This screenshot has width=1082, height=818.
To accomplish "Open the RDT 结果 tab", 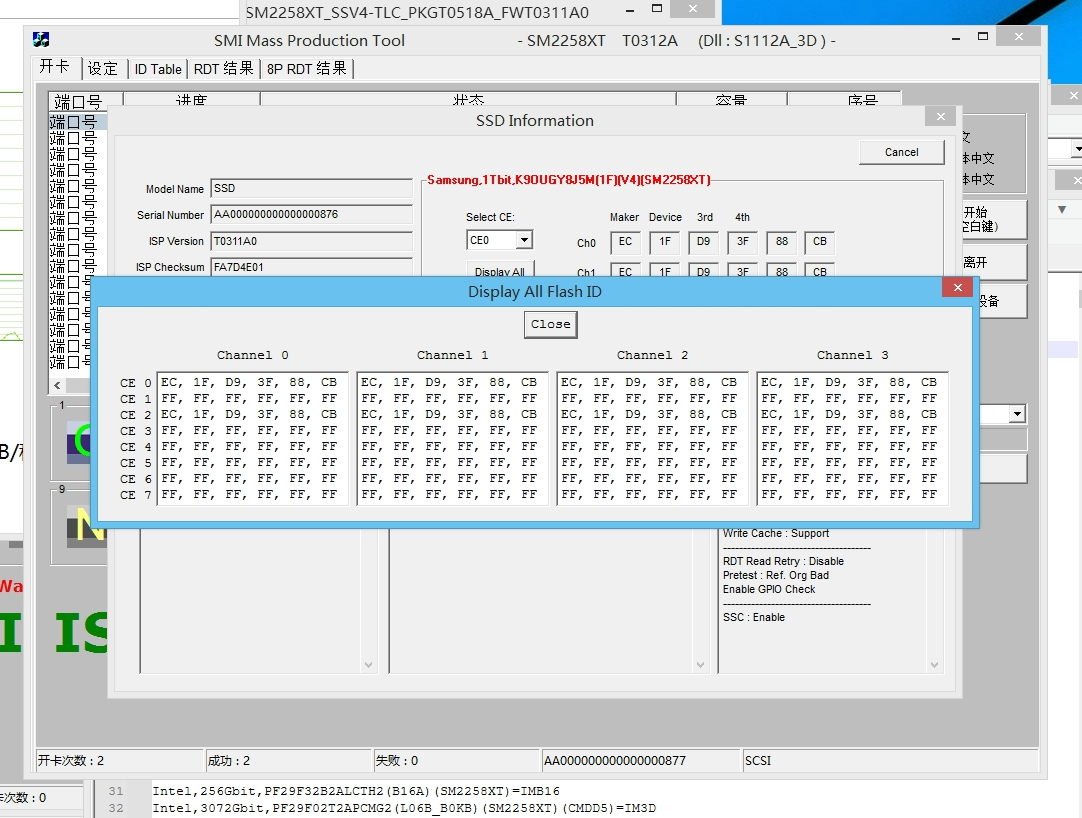I will (224, 69).
